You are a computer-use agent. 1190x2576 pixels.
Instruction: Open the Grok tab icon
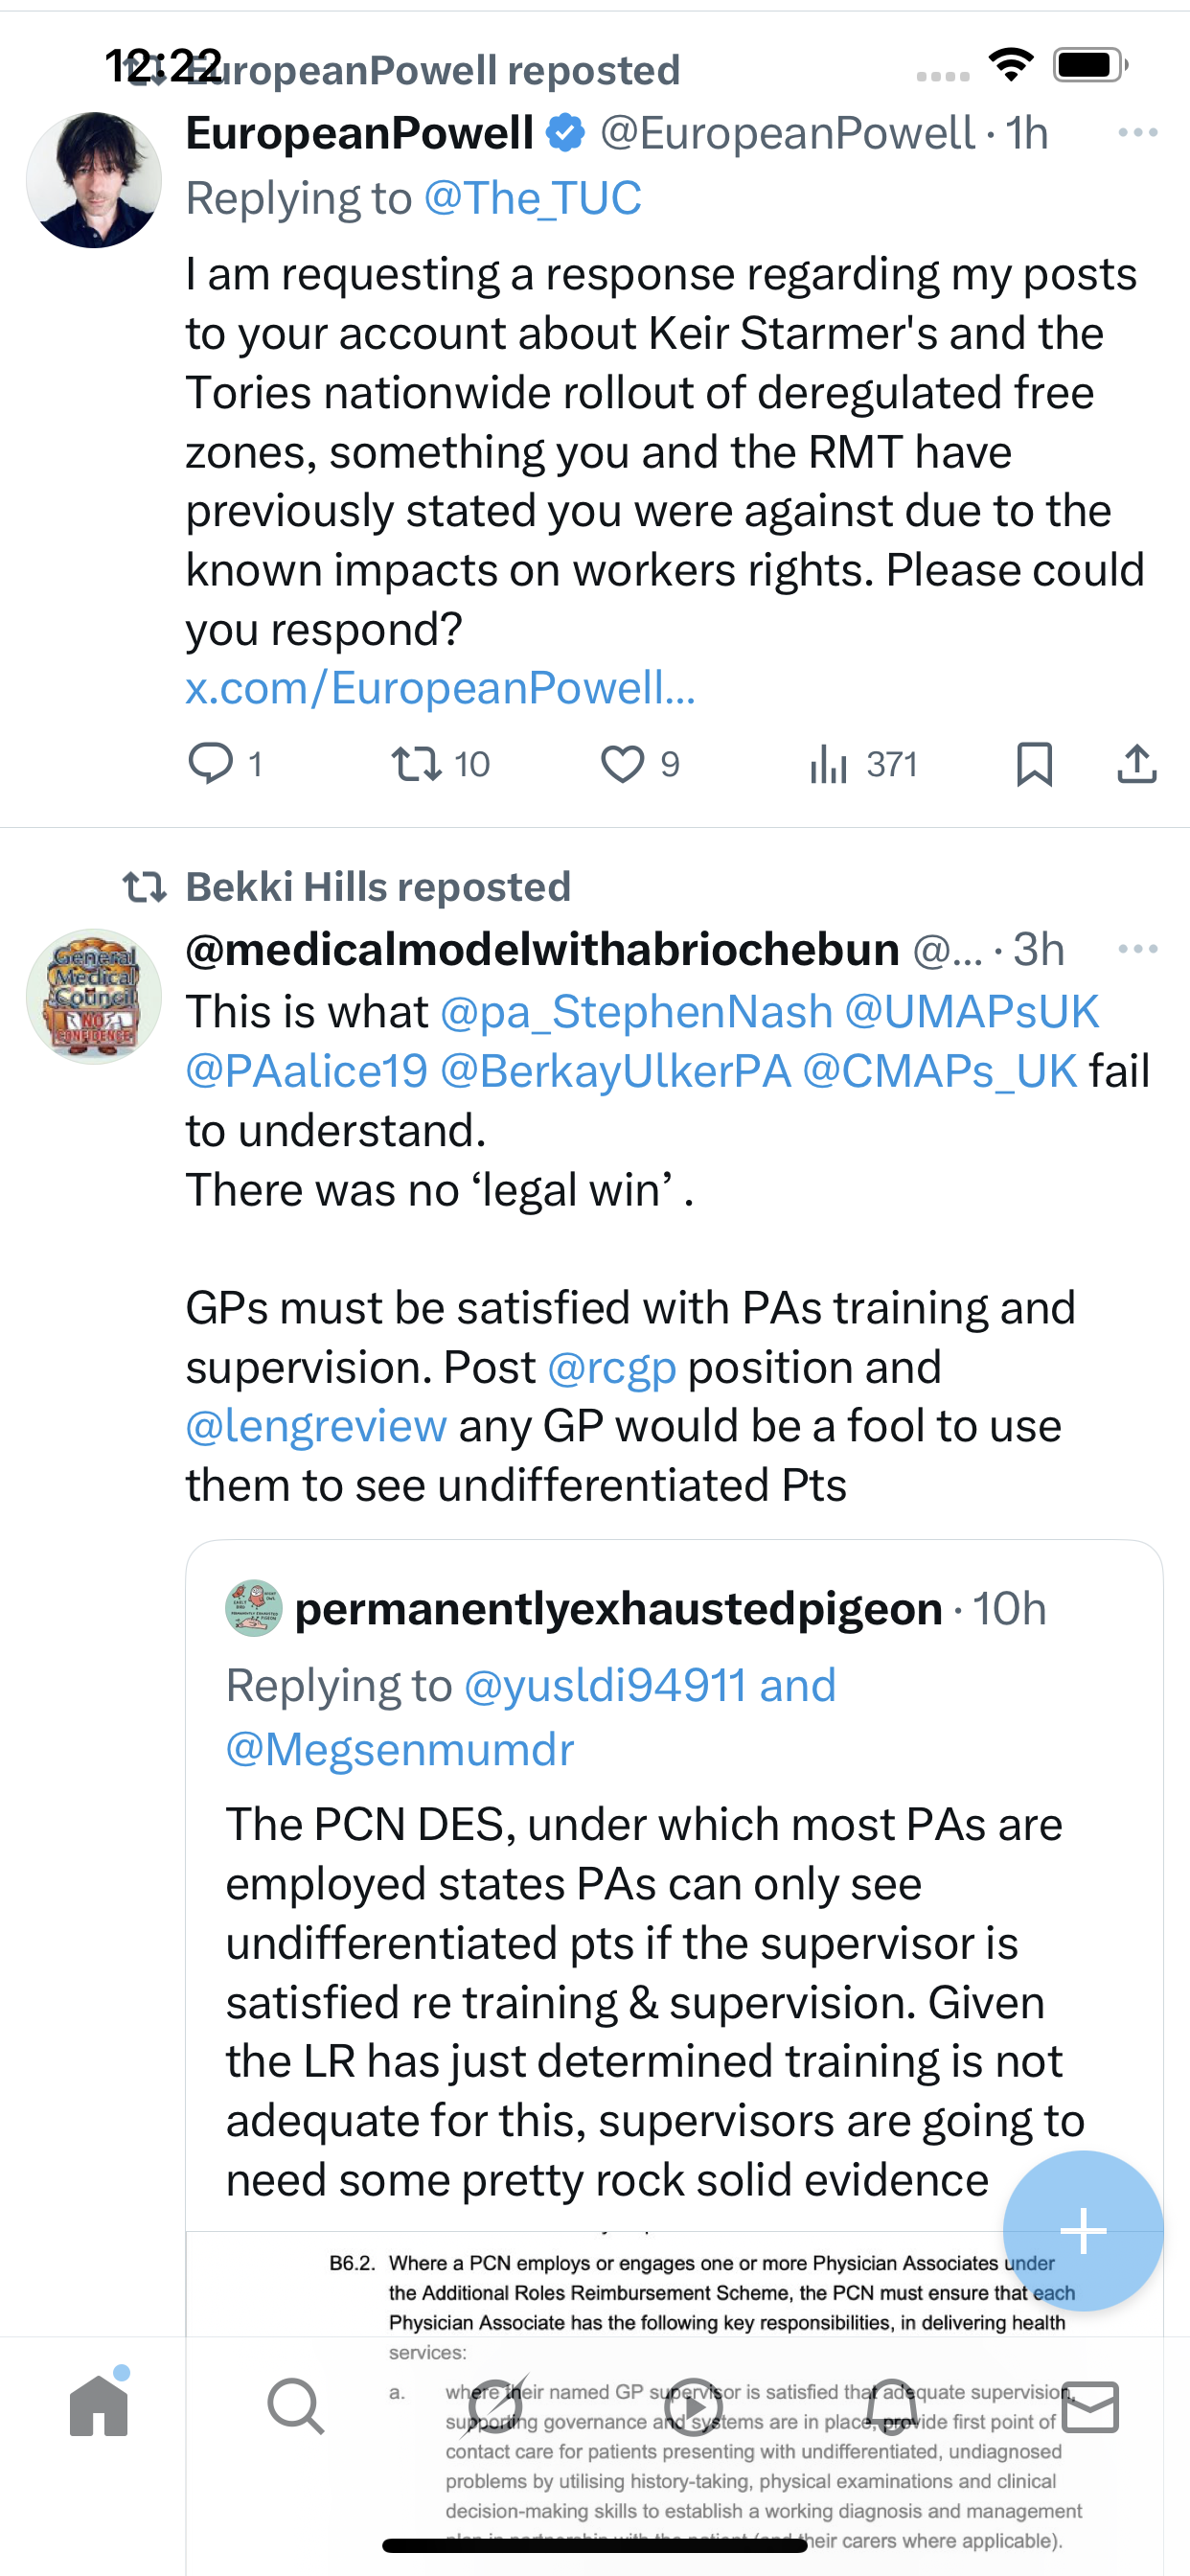click(496, 2406)
